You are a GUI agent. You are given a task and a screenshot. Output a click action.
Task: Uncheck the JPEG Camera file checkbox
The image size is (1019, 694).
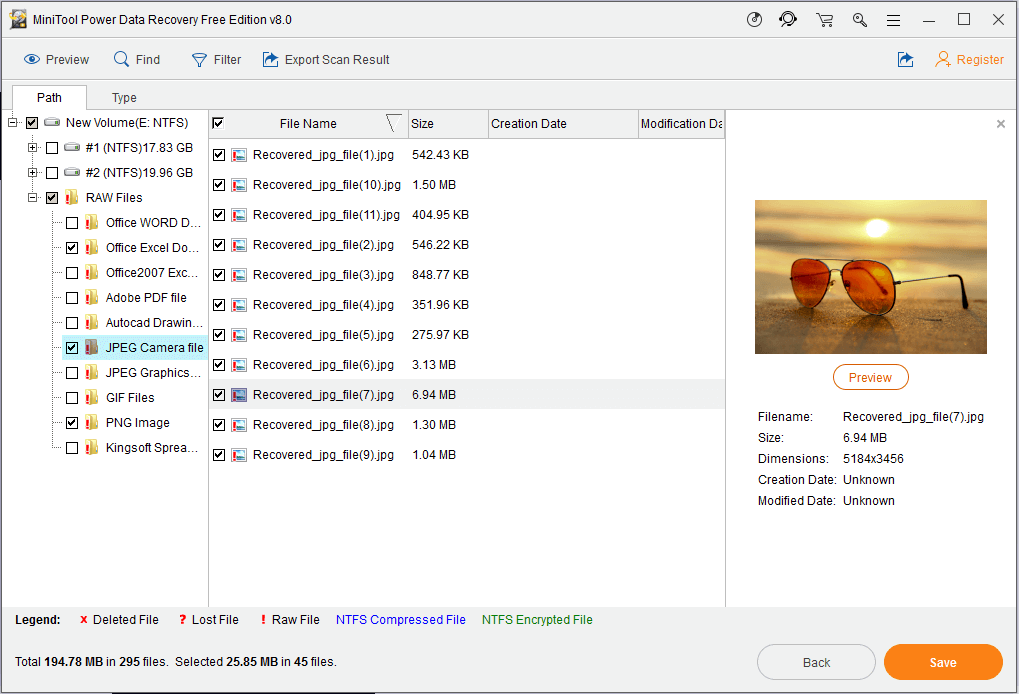pos(72,348)
